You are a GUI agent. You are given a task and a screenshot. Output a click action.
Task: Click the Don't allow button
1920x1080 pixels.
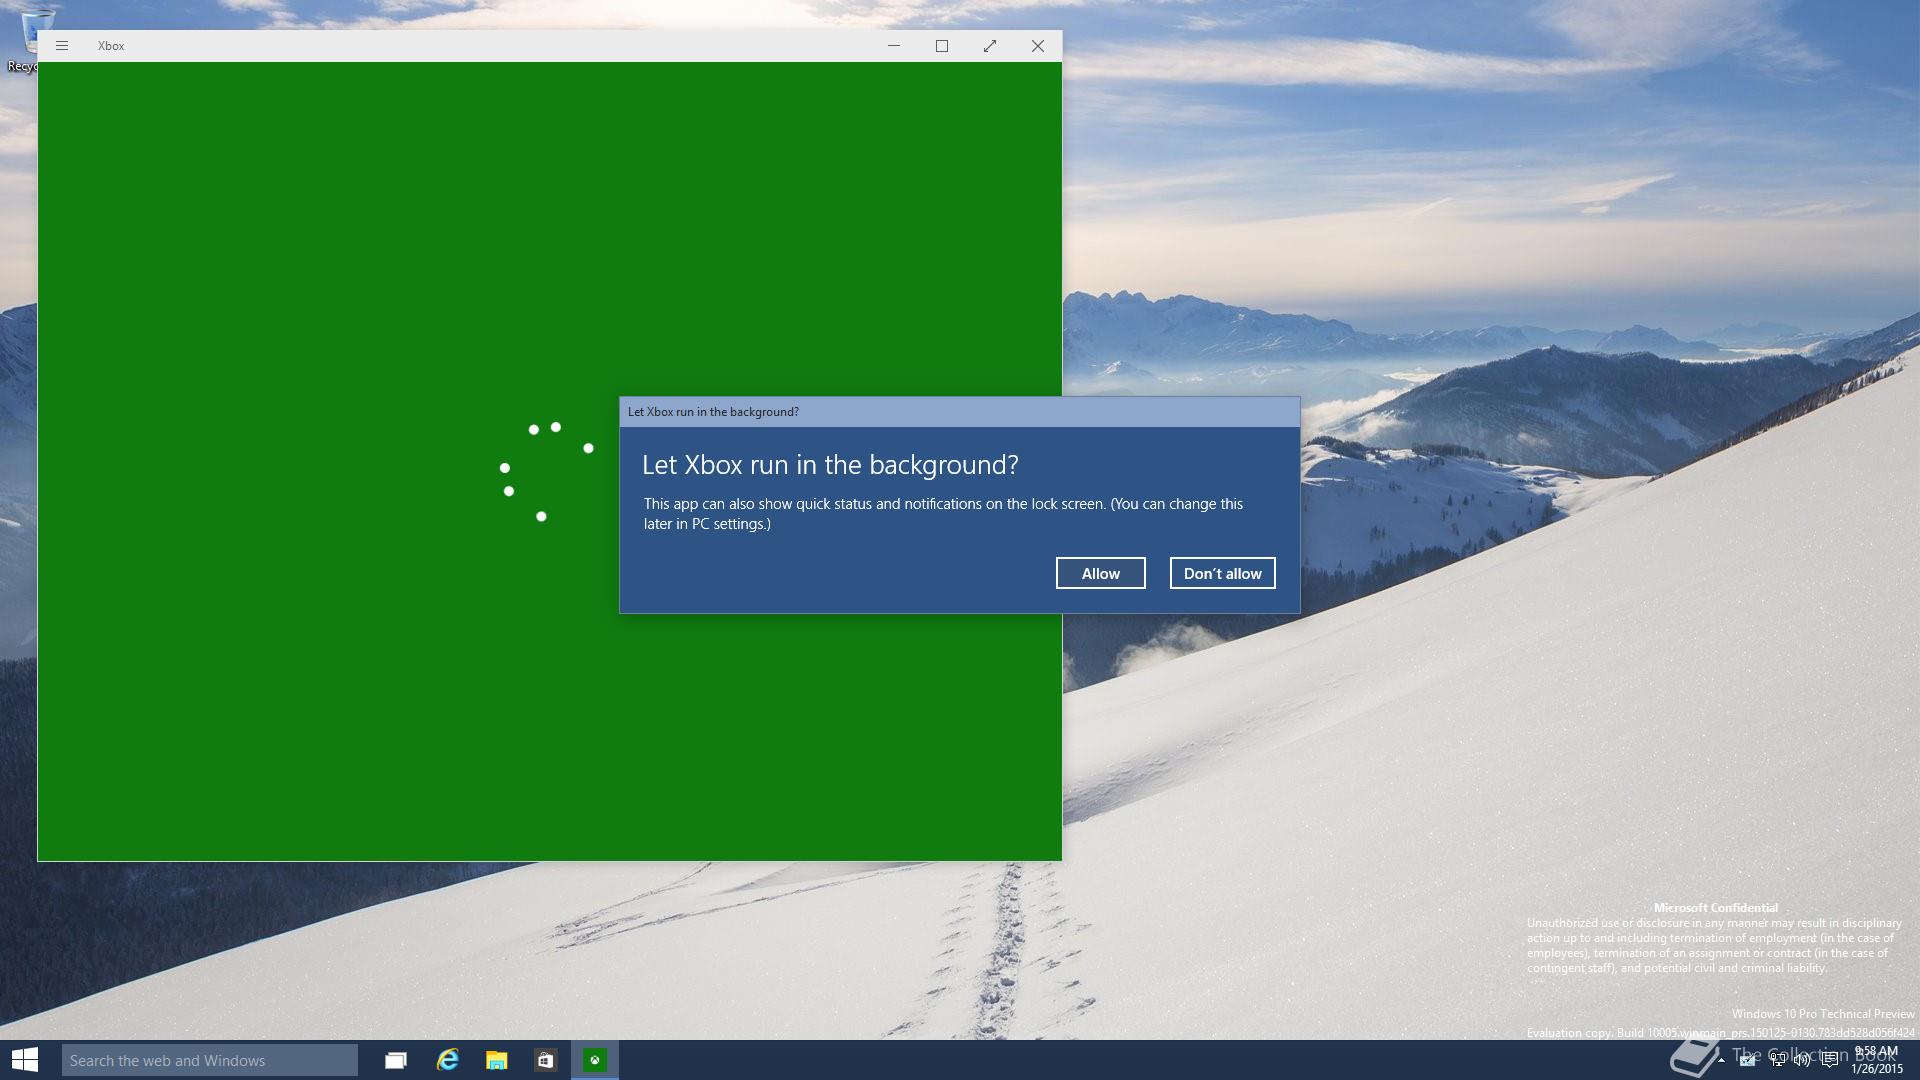pyautogui.click(x=1222, y=573)
